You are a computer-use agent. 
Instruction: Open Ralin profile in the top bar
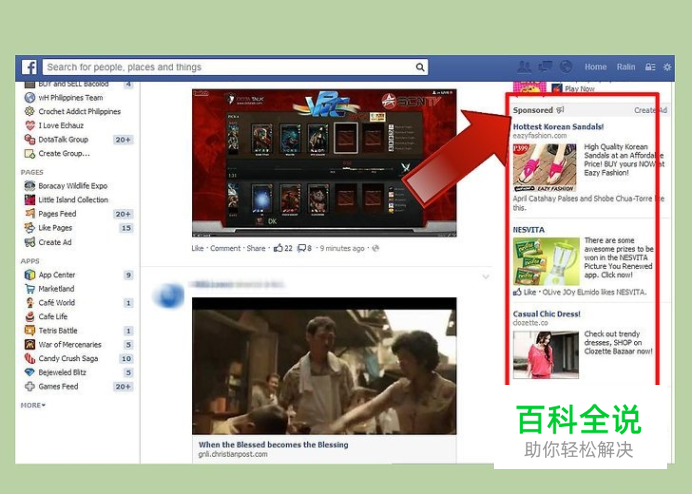[626, 67]
